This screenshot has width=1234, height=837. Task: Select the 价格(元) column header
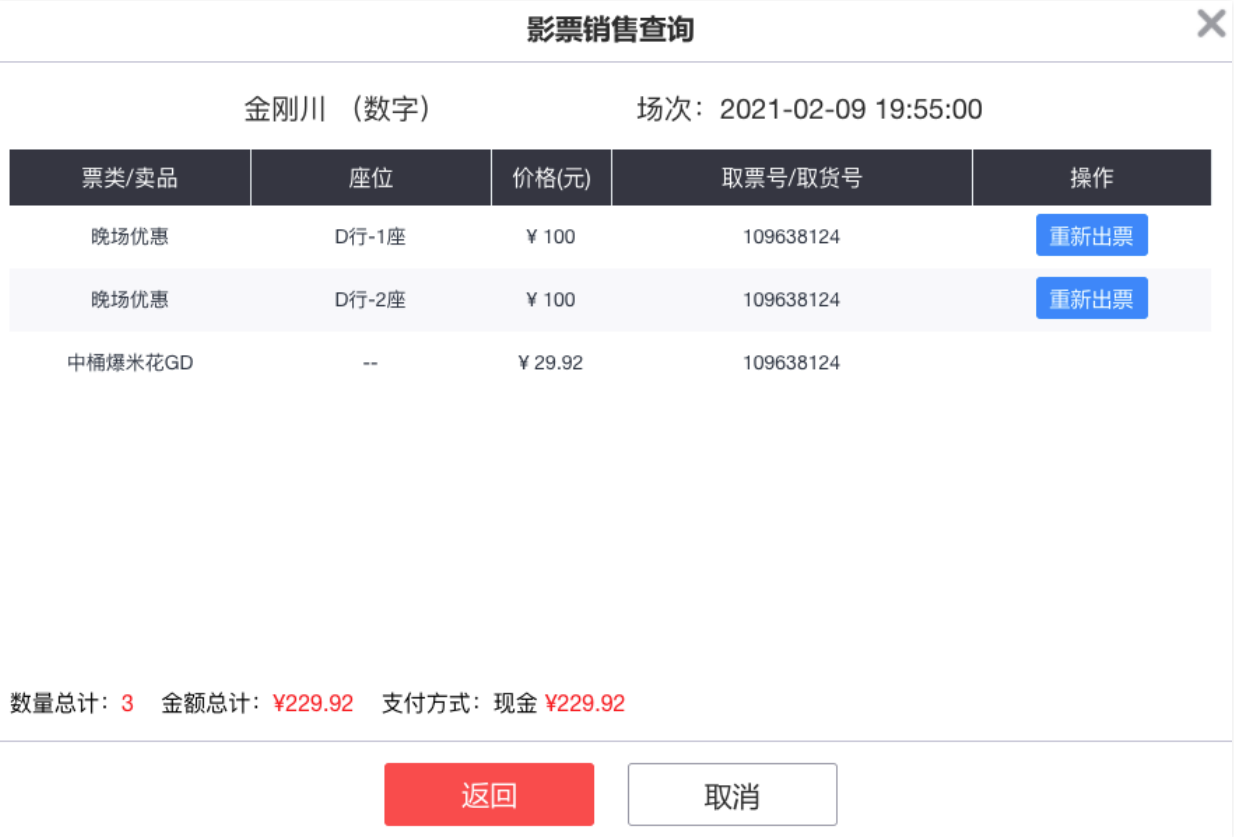tap(551, 178)
